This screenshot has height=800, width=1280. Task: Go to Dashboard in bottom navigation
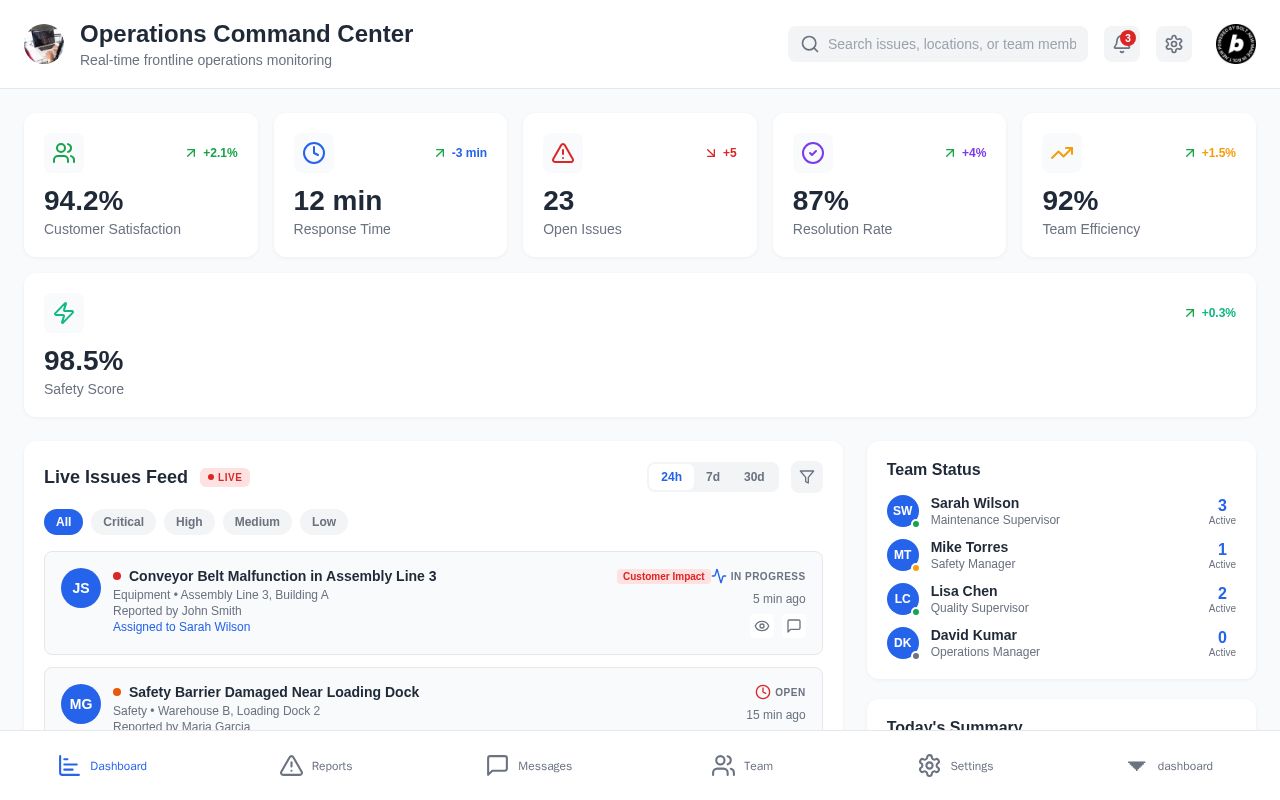tap(103, 766)
